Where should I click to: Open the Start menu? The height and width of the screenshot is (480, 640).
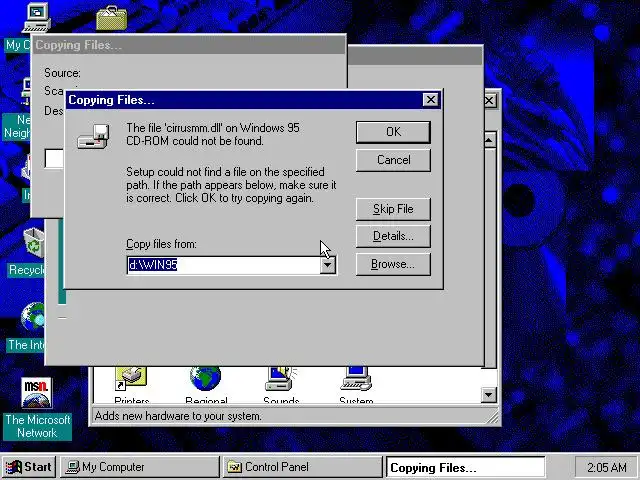pyautogui.click(x=29, y=467)
